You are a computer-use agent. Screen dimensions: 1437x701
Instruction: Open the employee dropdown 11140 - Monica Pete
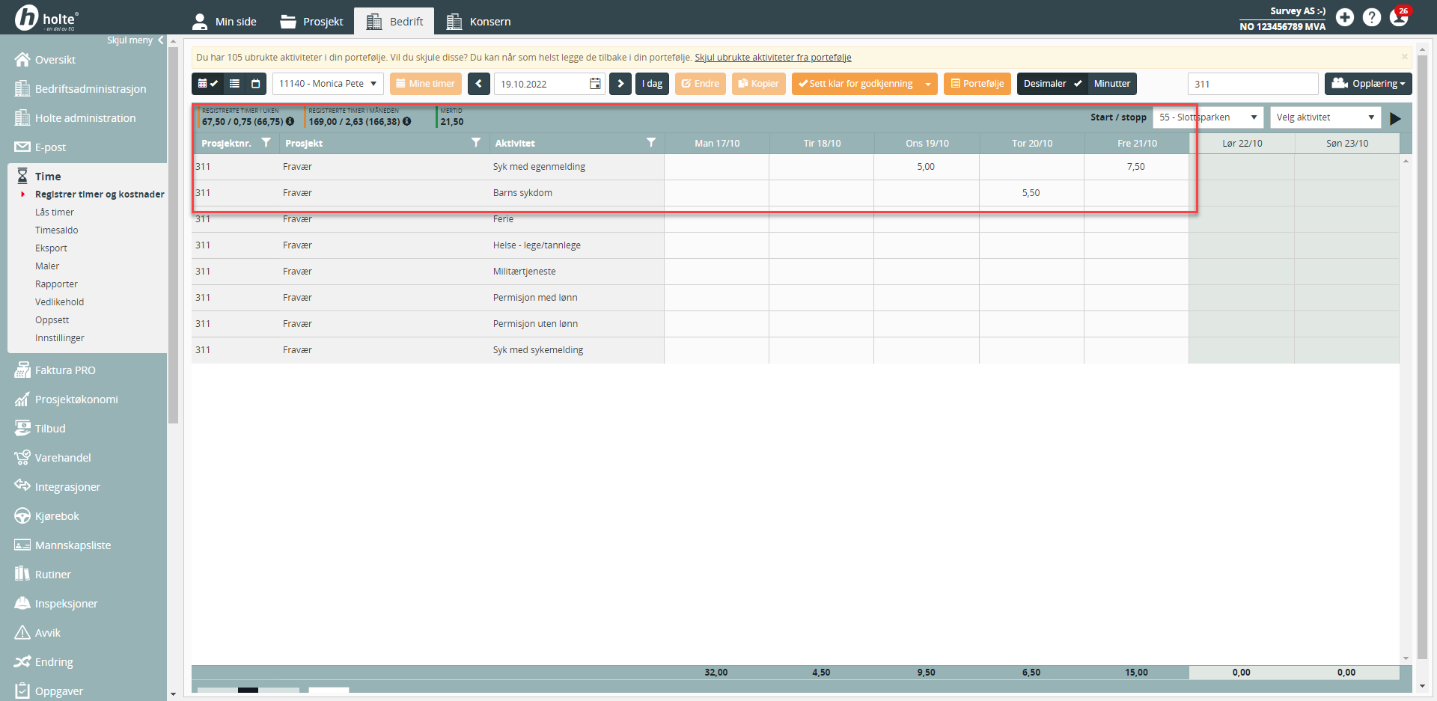[328, 84]
